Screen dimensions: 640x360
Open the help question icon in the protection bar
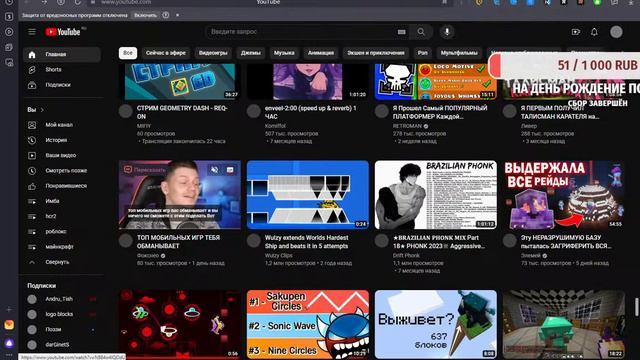point(166,15)
